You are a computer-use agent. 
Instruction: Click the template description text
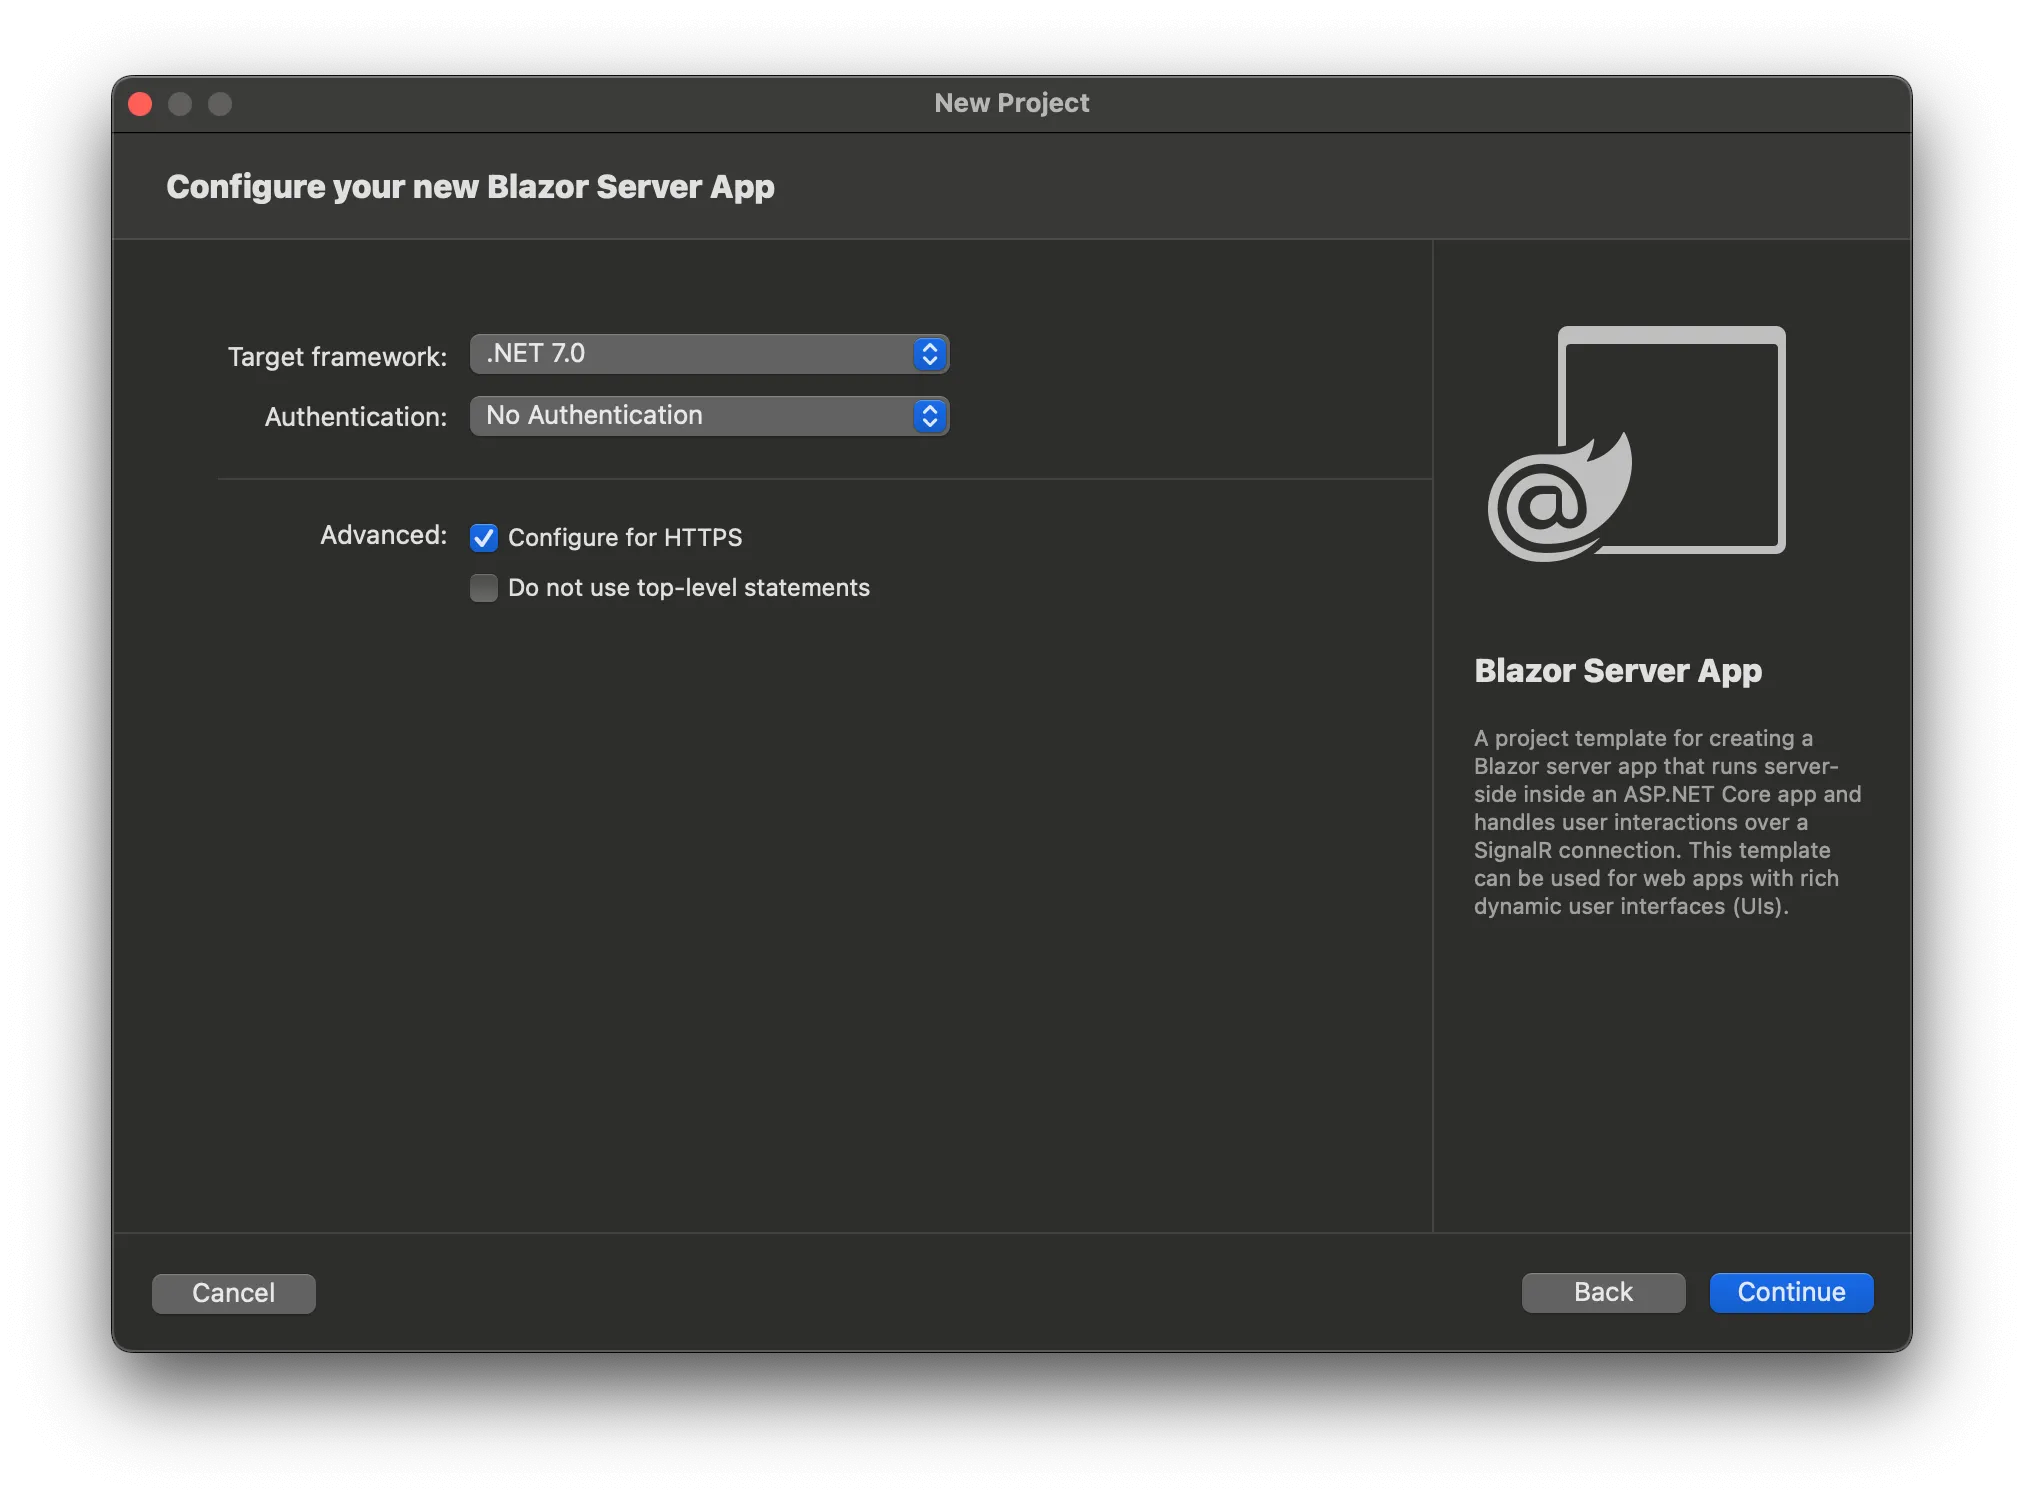click(x=1666, y=822)
